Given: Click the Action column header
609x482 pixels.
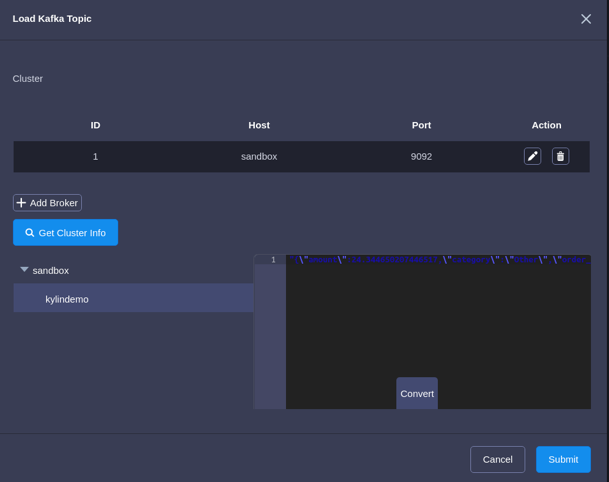Looking at the screenshot, I should [546, 125].
